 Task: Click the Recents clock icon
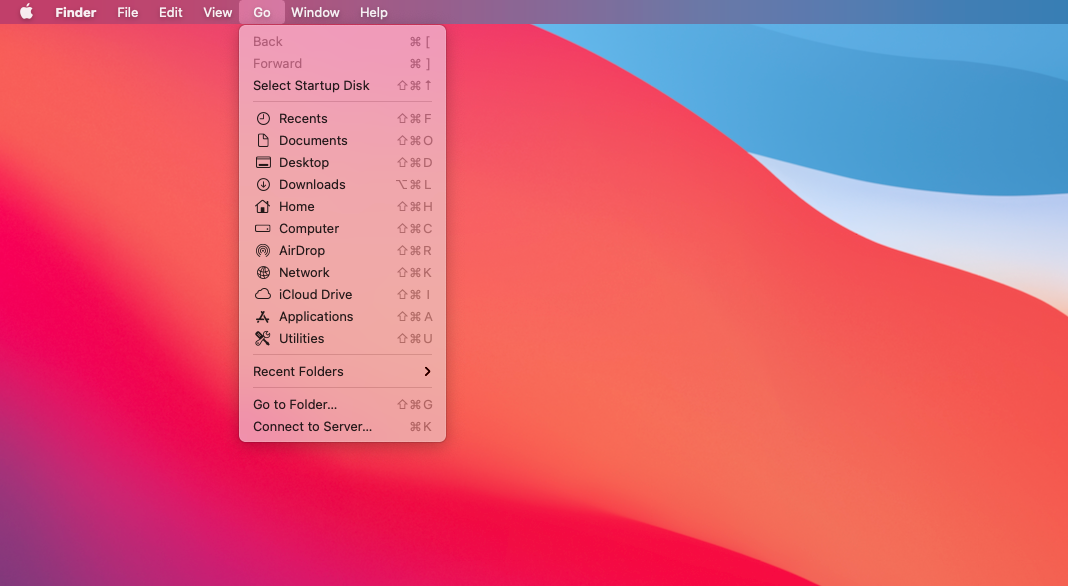pos(263,119)
